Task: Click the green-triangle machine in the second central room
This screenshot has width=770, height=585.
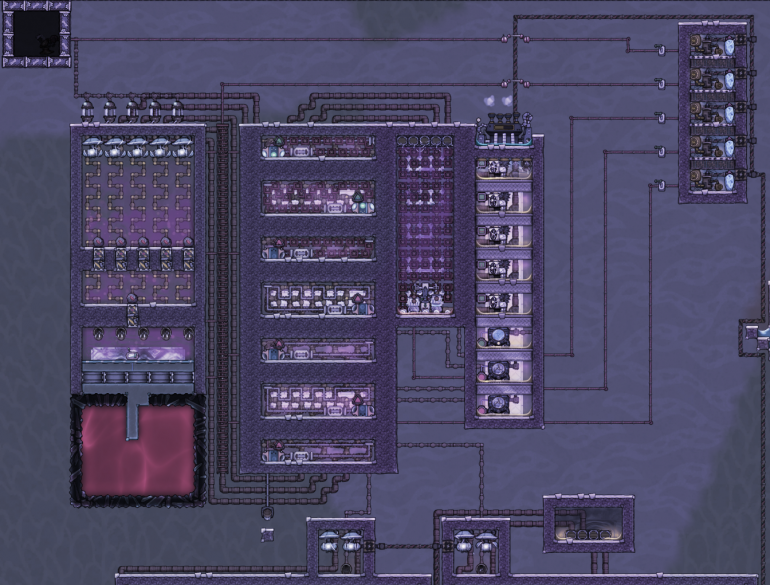Action: (361, 202)
